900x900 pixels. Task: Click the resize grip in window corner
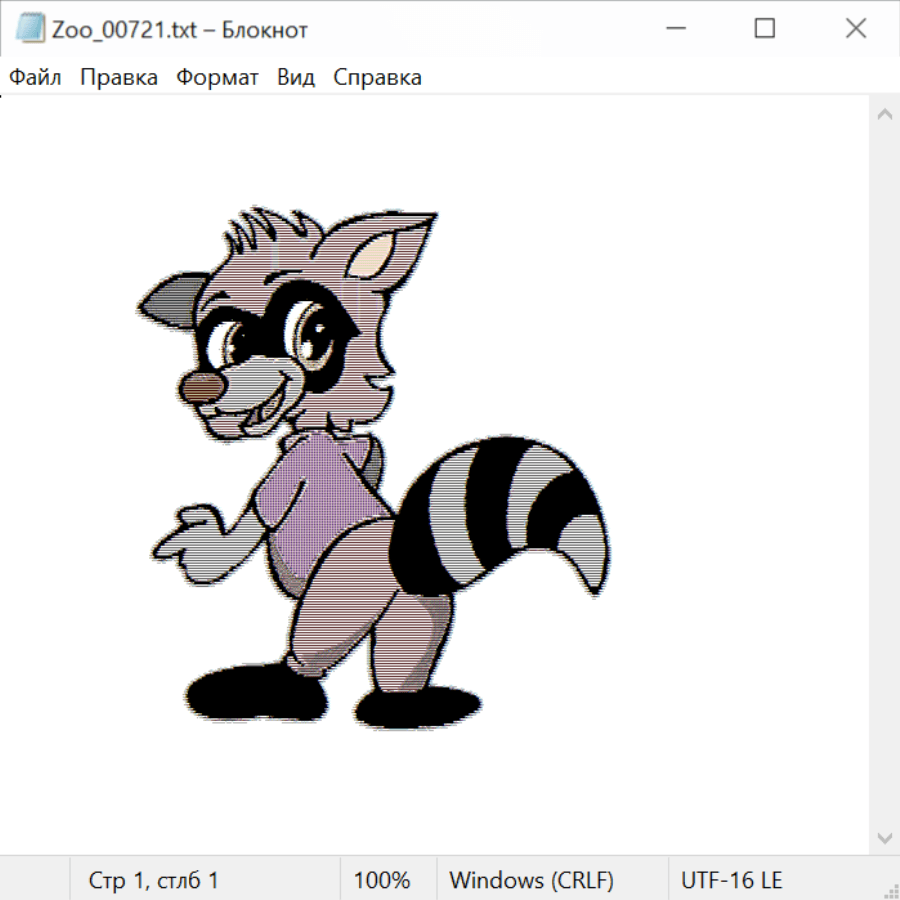point(890,890)
